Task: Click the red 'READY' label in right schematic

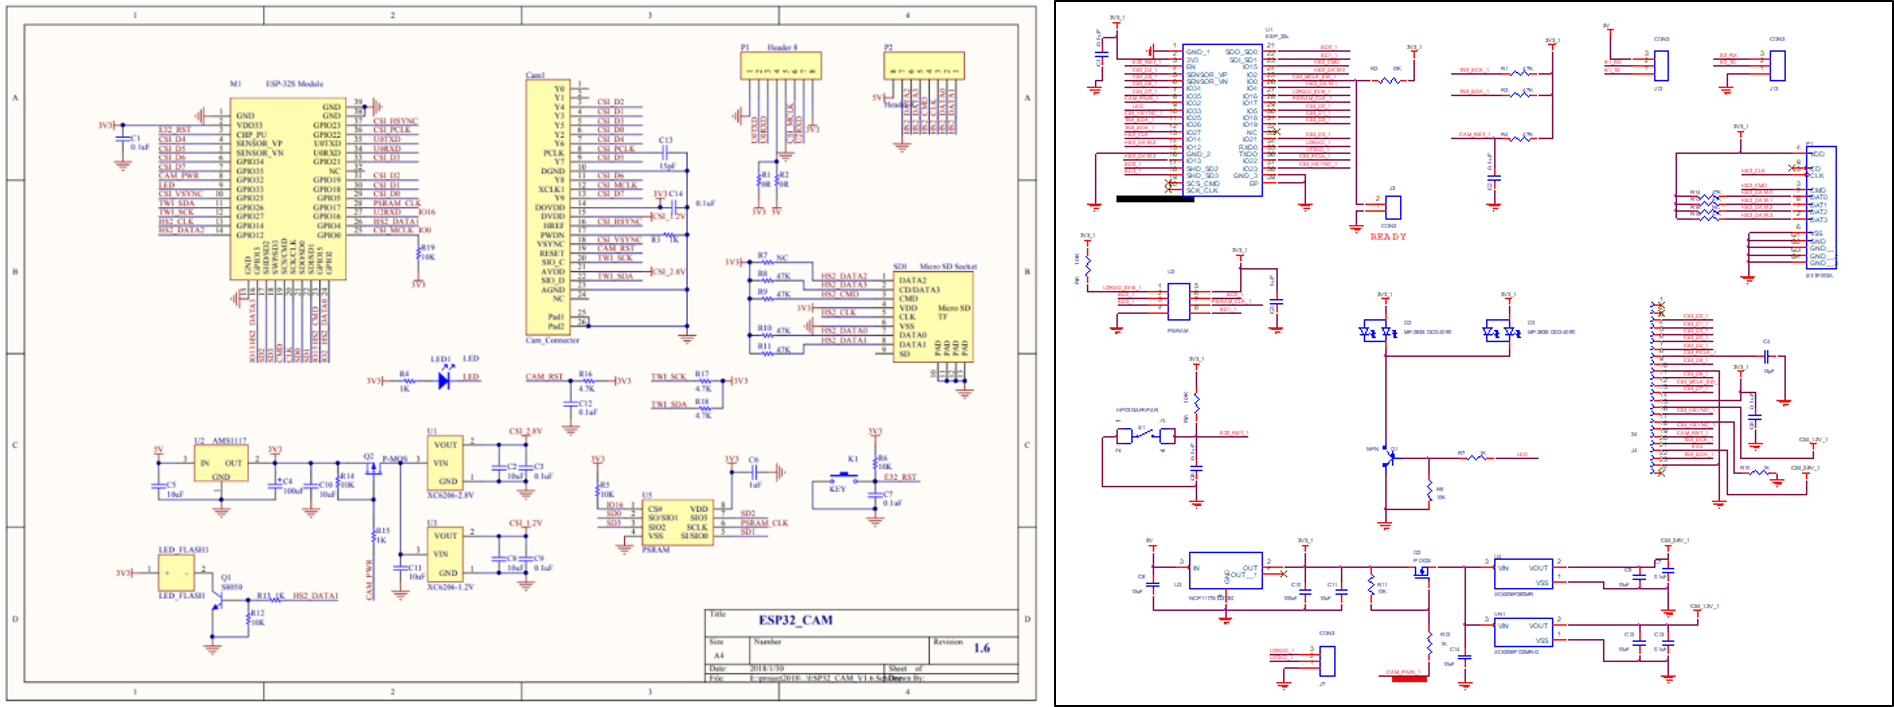Action: [1388, 237]
